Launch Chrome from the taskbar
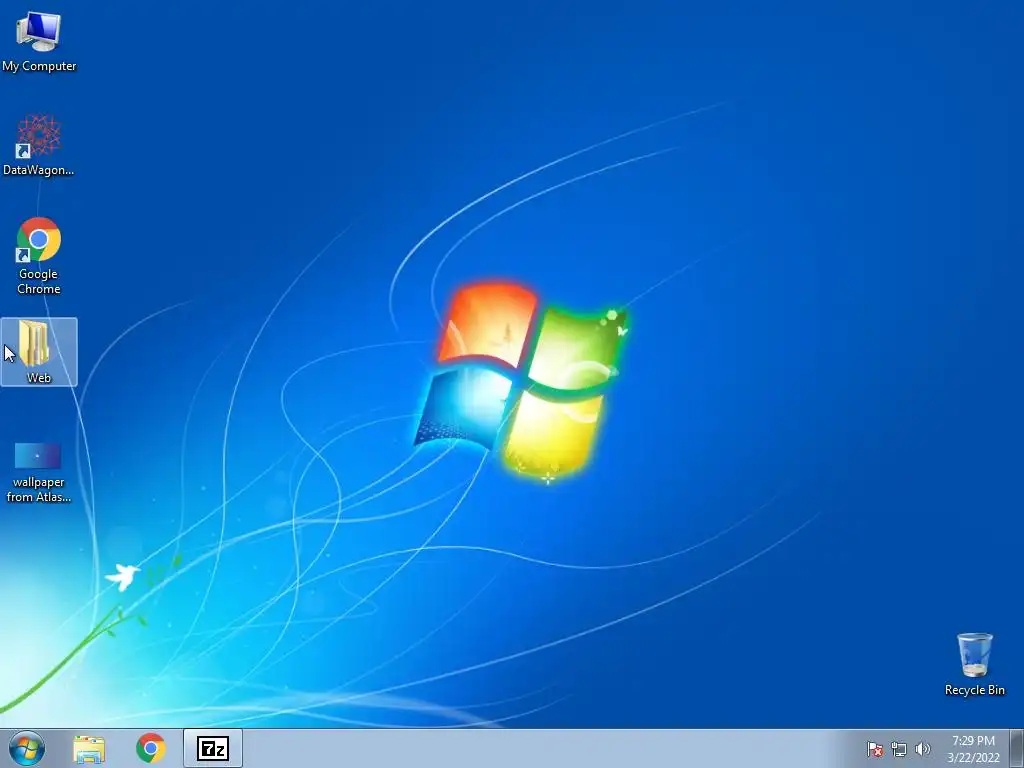The height and width of the screenshot is (768, 1024). [151, 748]
